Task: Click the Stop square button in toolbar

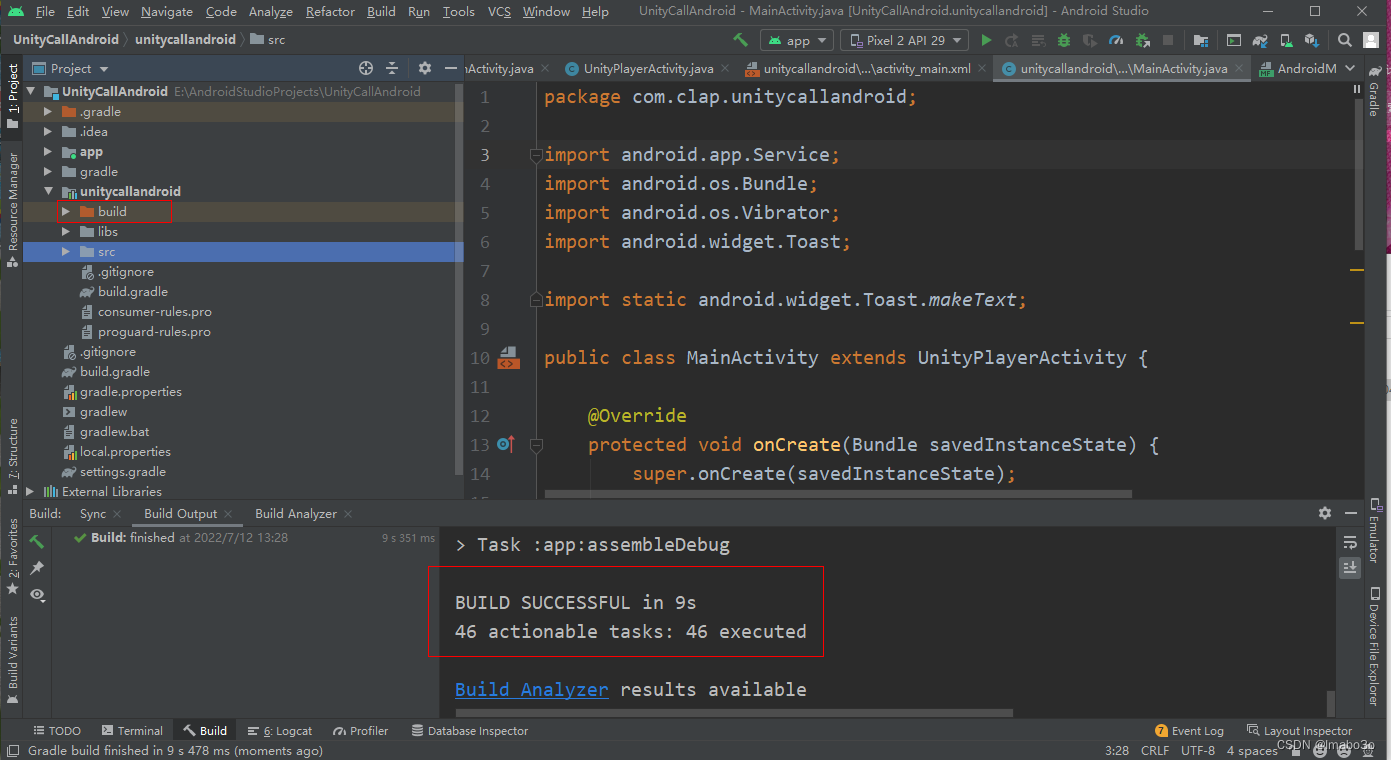Action: [1168, 40]
